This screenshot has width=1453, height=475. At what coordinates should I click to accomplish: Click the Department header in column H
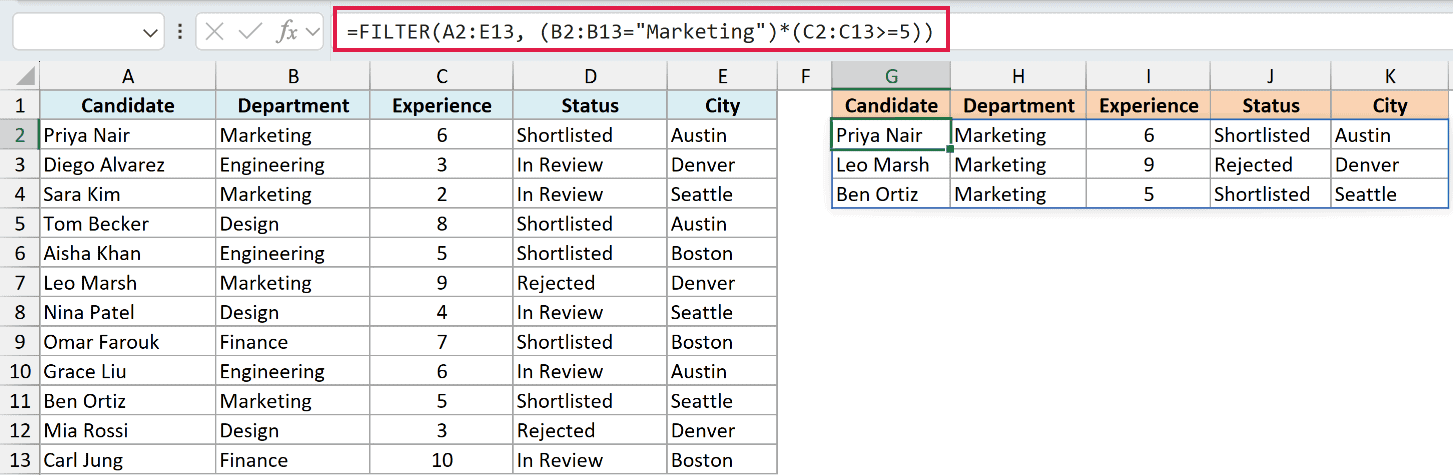pos(1018,105)
